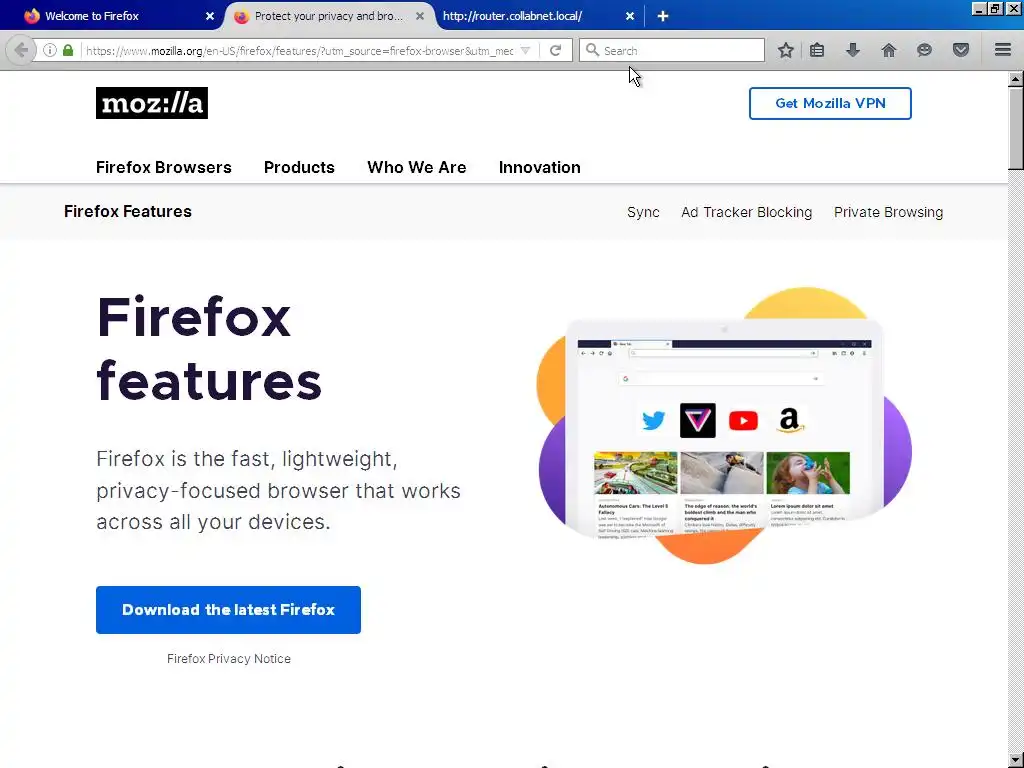
Task: Open the hamburger menu
Action: pyautogui.click(x=1003, y=50)
